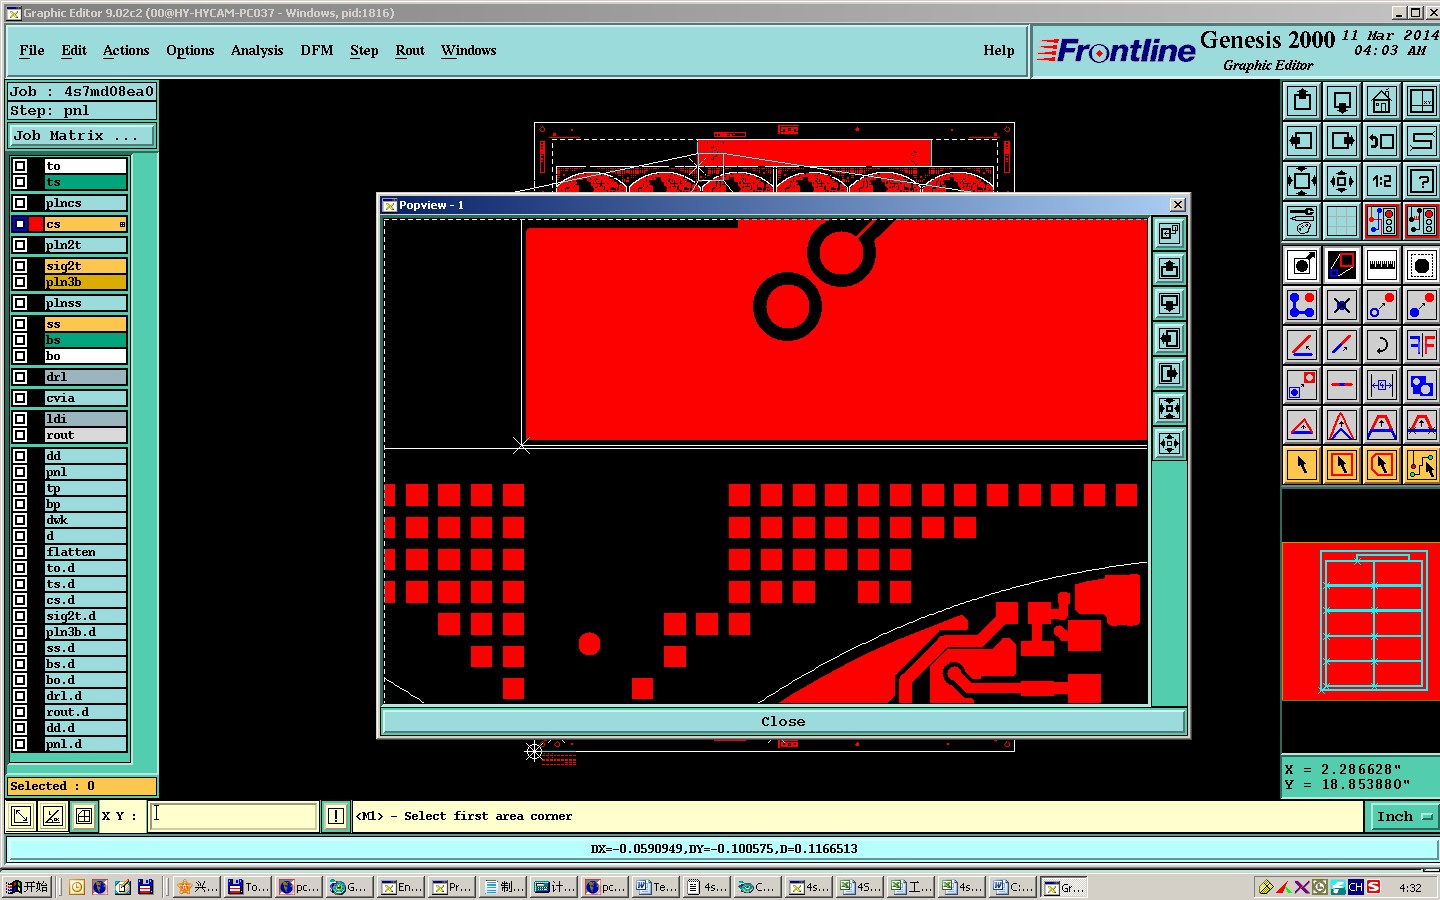
Task: Open the Edit menu
Action: [74, 50]
